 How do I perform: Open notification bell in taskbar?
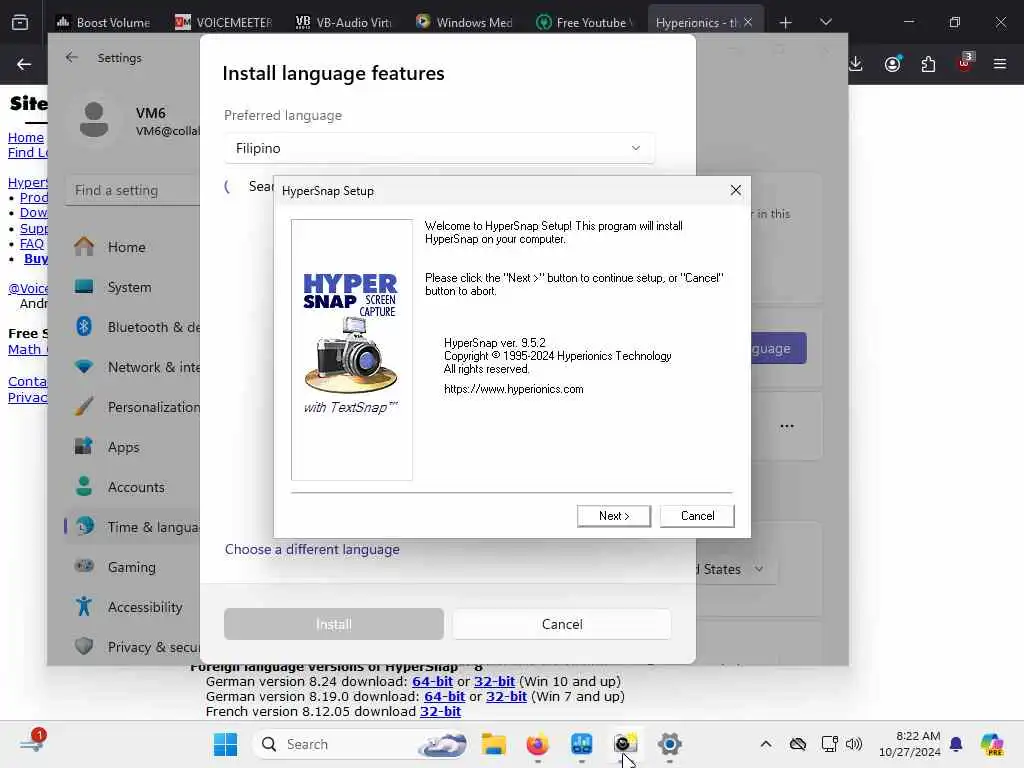956,744
